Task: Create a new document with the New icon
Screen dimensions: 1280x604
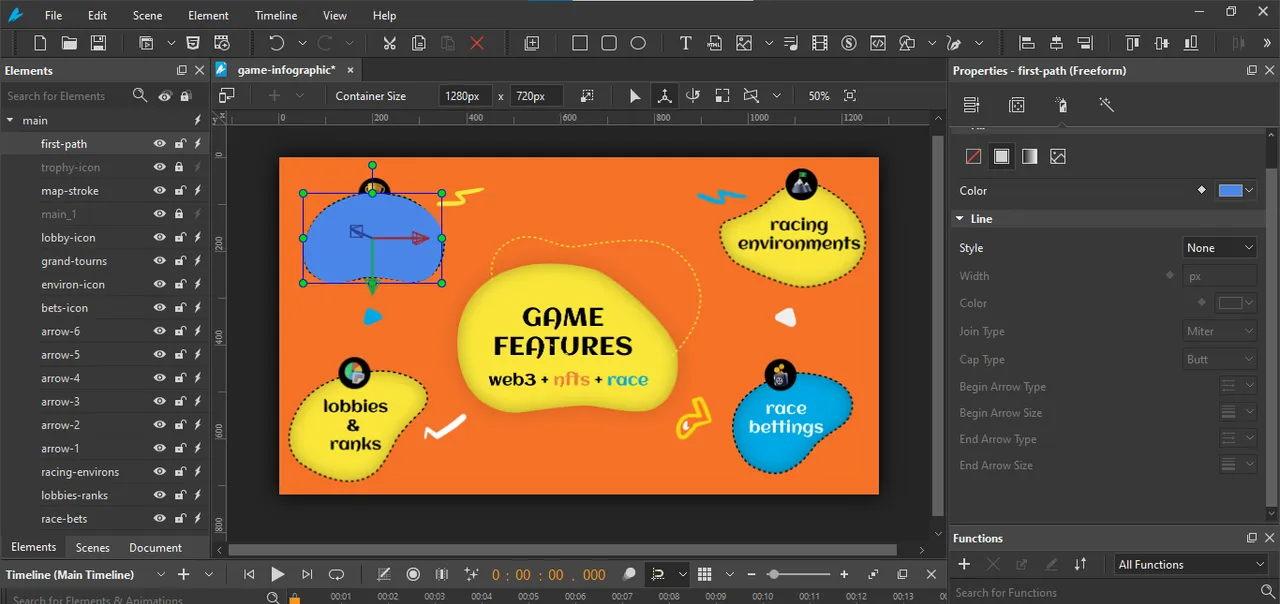Action: click(40, 43)
